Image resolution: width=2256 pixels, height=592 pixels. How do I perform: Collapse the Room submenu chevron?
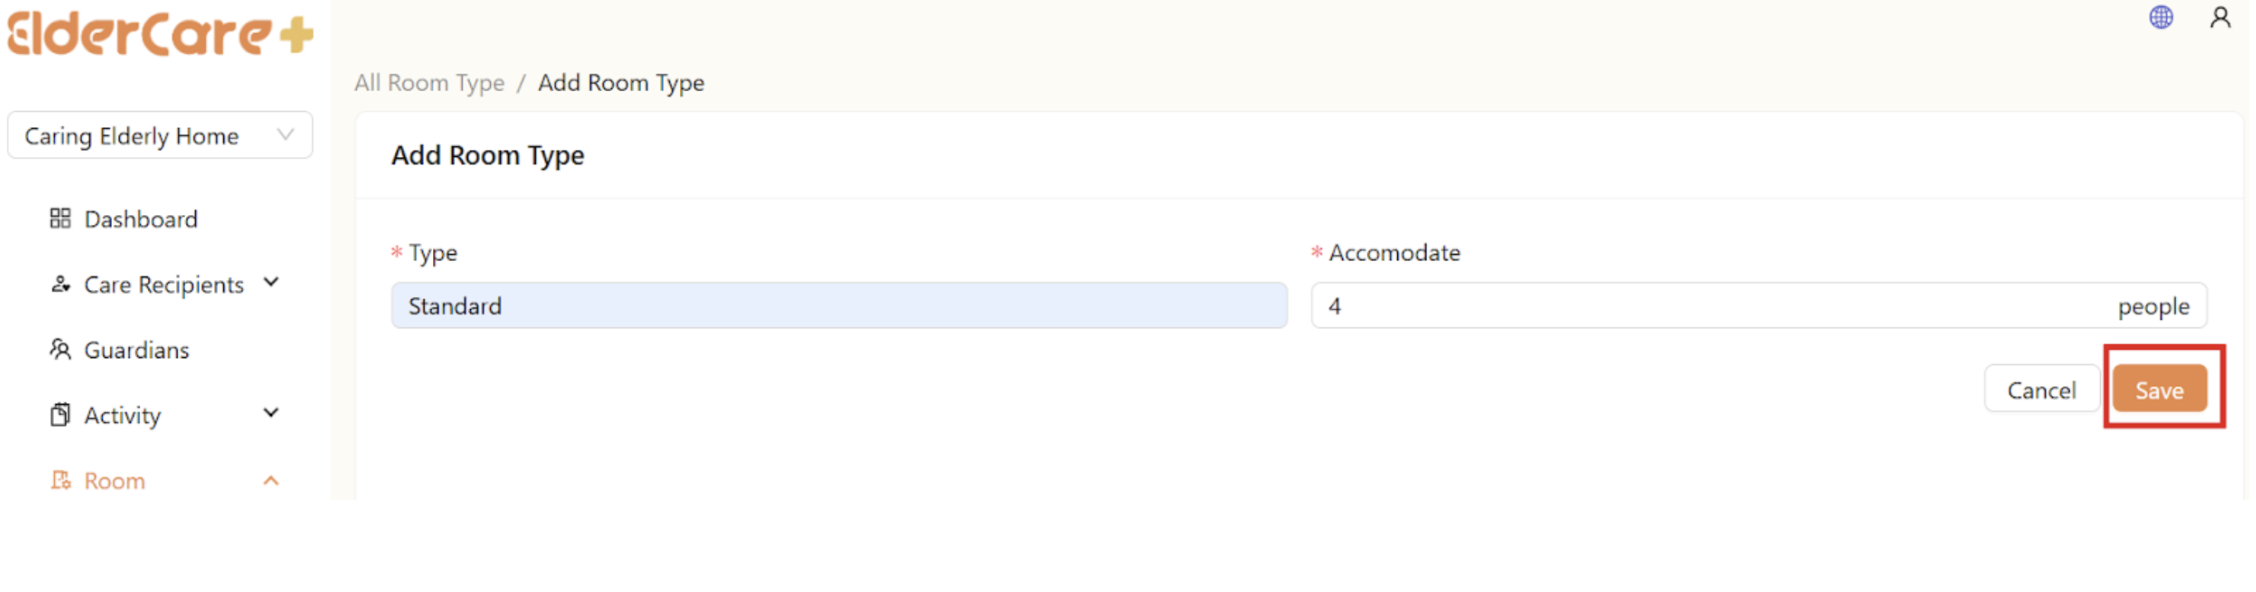(271, 480)
